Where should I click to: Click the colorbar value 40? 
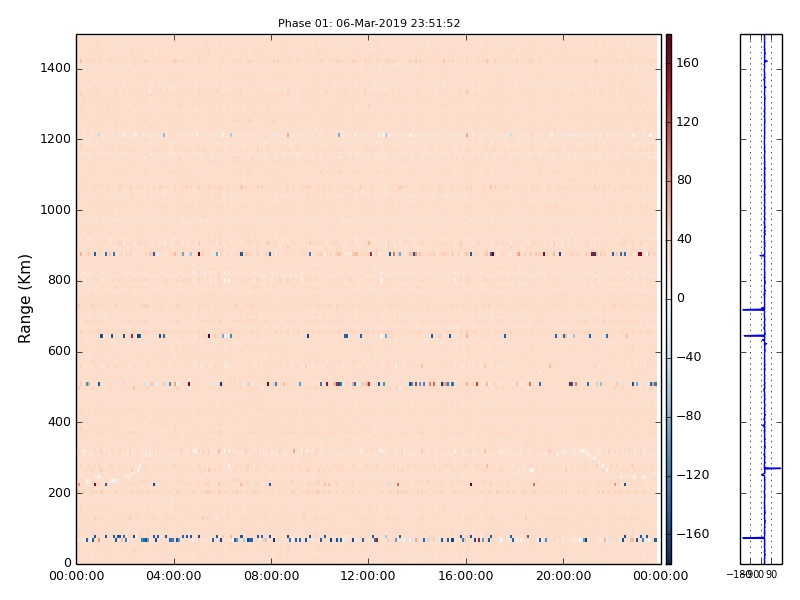point(684,239)
